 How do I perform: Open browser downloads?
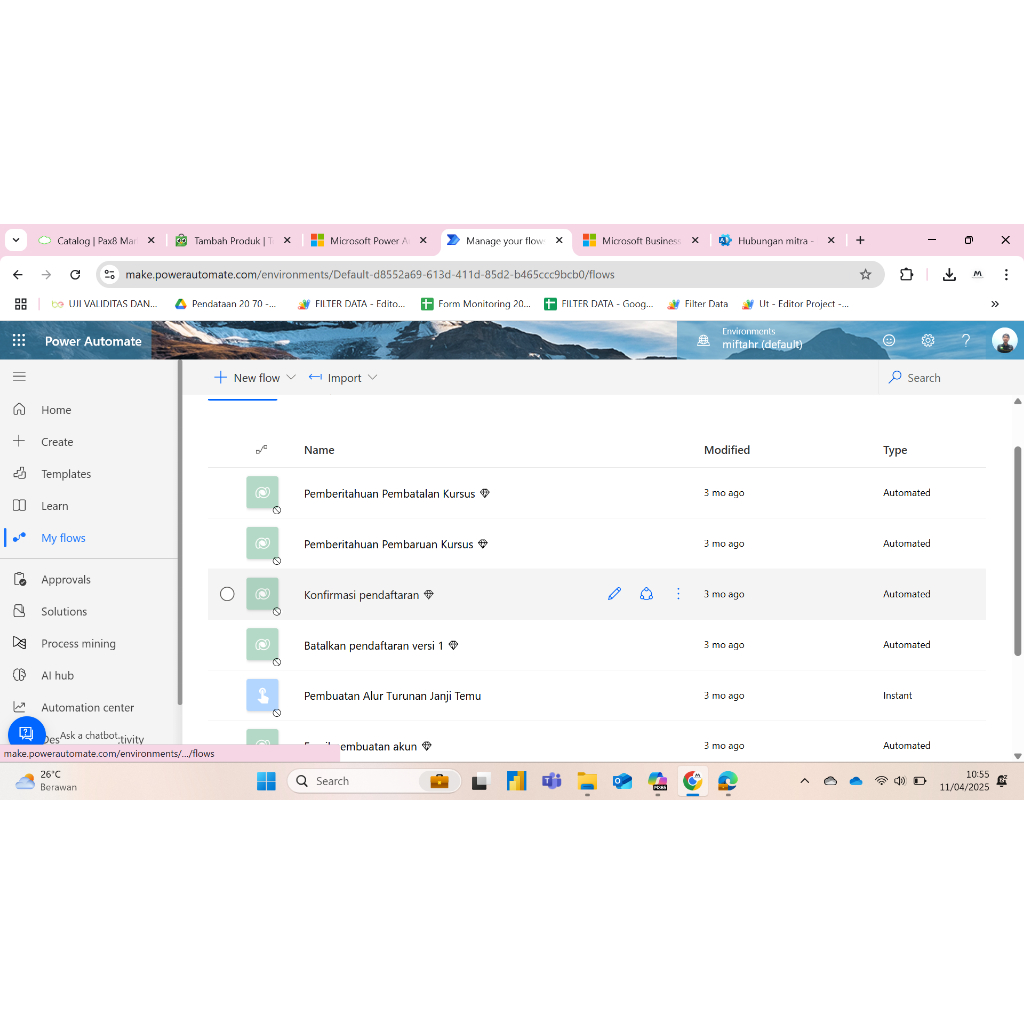click(x=949, y=274)
